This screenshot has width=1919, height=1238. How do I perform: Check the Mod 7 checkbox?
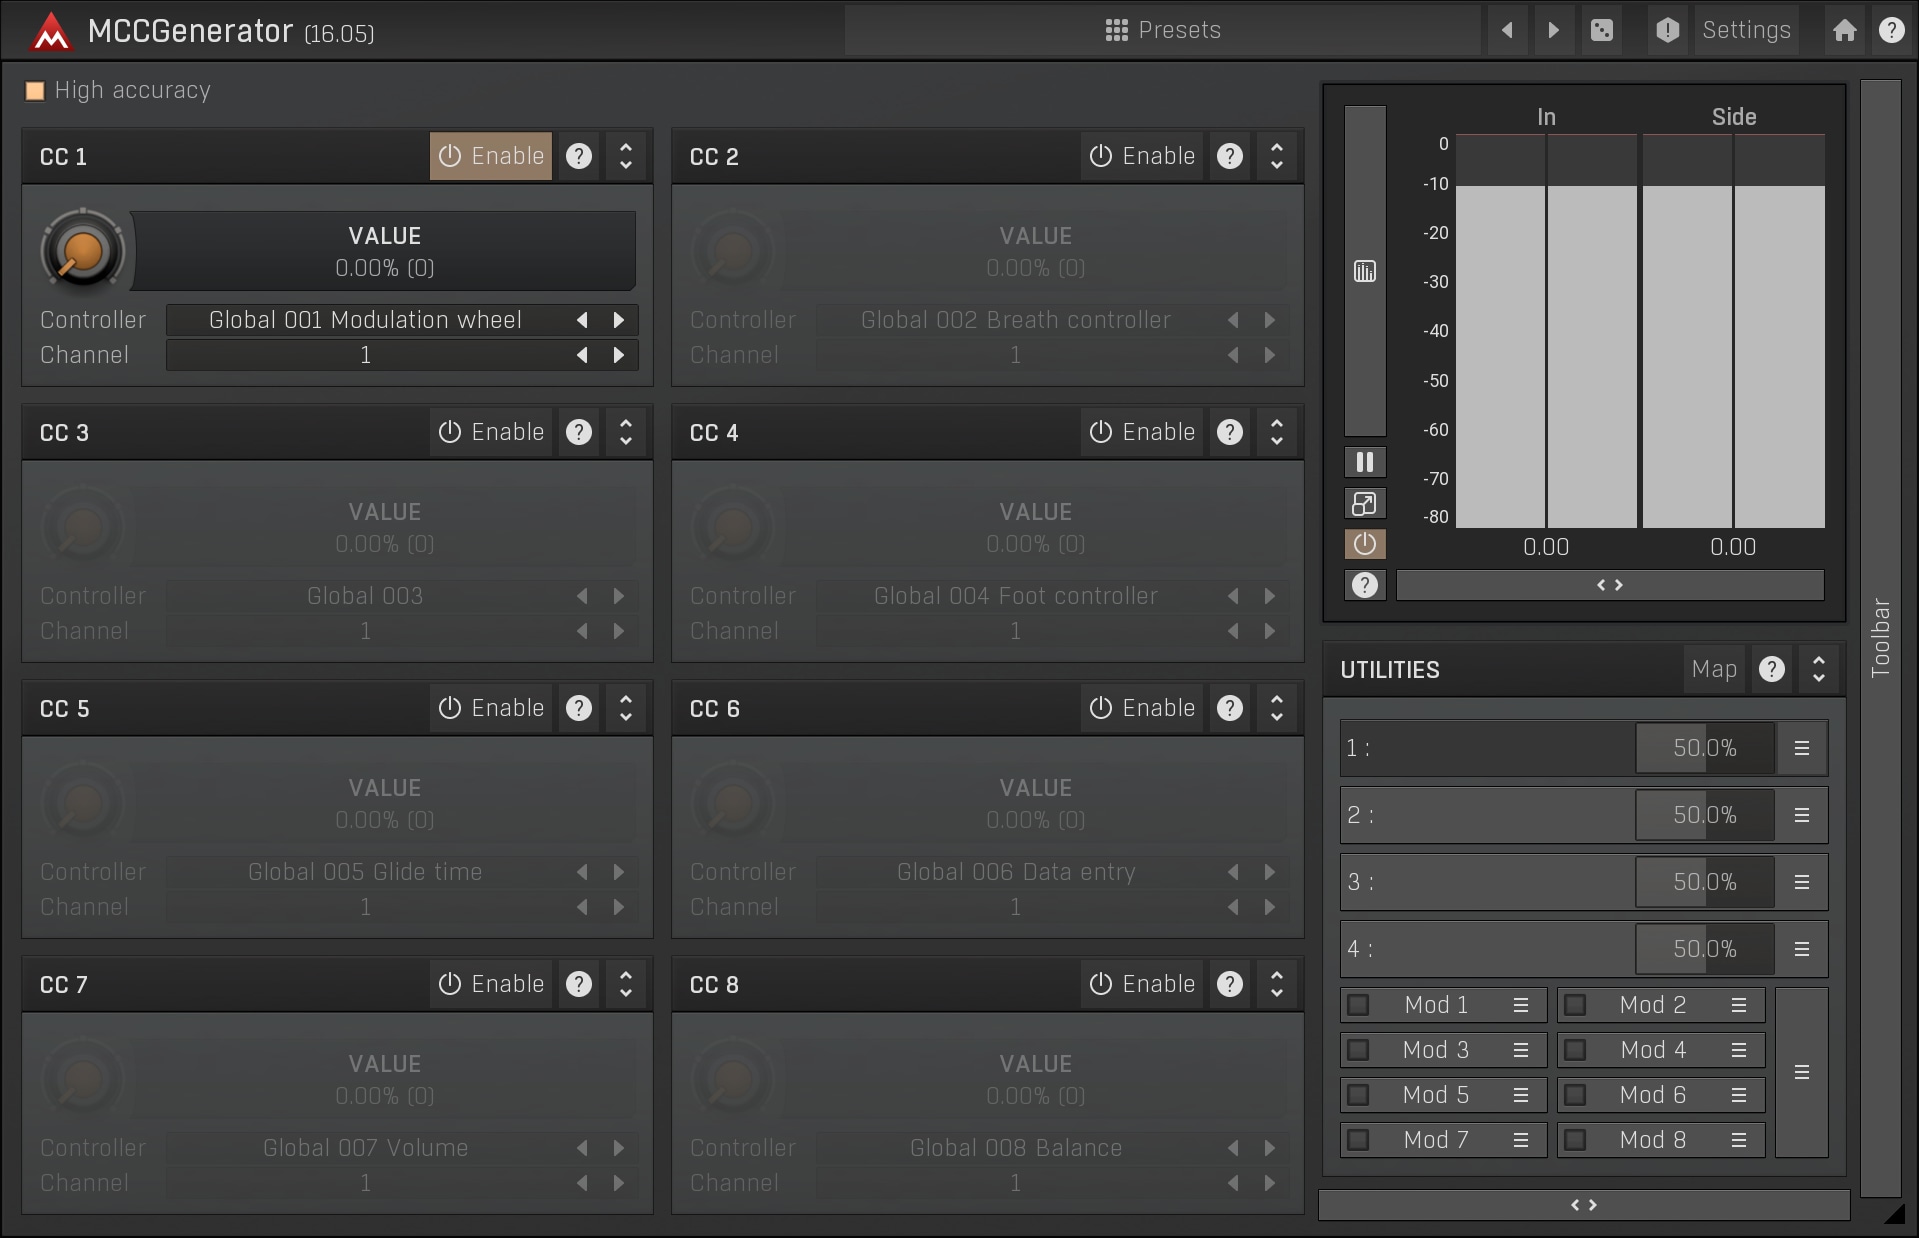click(x=1358, y=1140)
